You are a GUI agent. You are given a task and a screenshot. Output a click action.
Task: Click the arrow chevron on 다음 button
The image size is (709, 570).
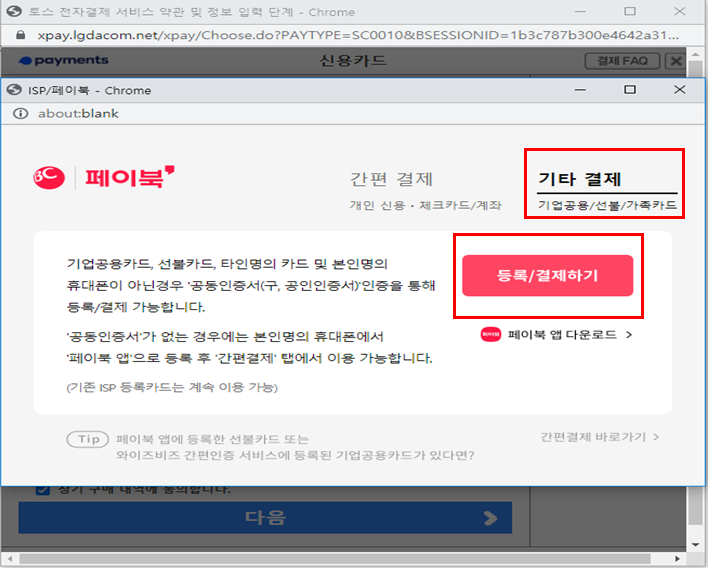[490, 518]
